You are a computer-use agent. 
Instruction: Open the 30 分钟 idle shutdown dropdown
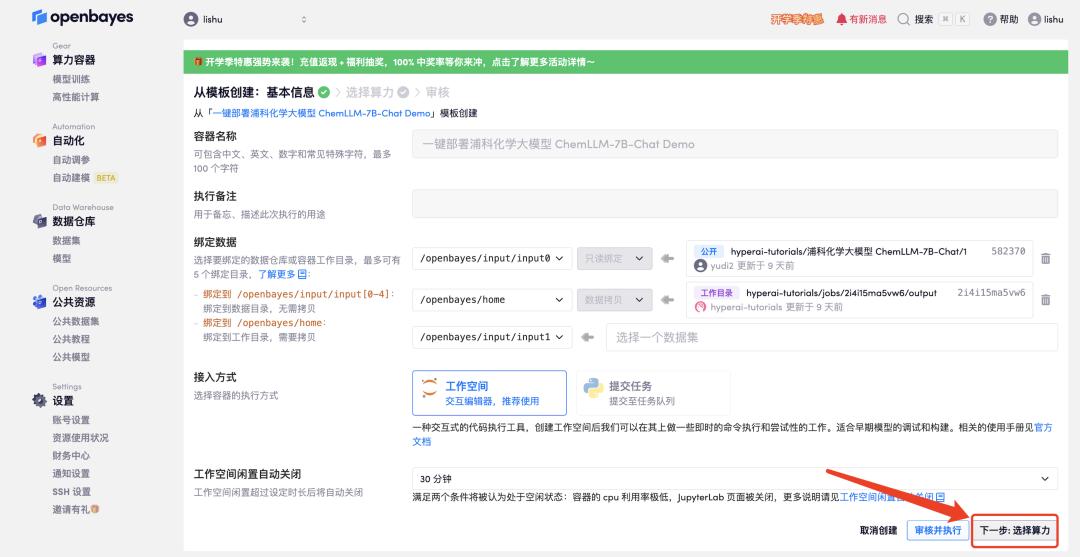pyautogui.click(x=734, y=479)
